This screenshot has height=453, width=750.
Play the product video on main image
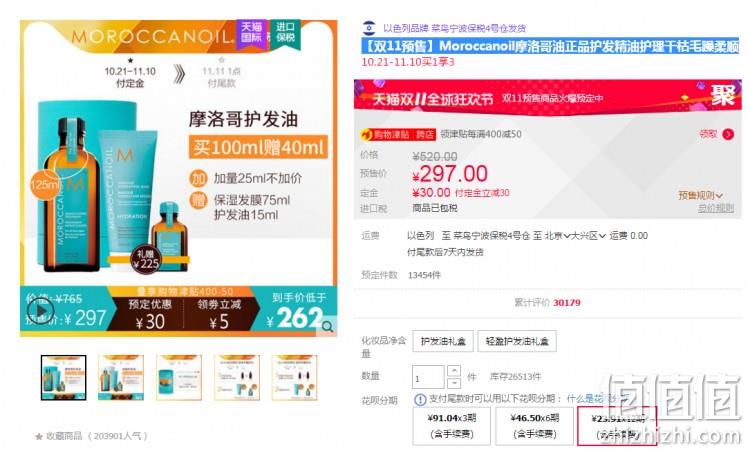pos(40,311)
